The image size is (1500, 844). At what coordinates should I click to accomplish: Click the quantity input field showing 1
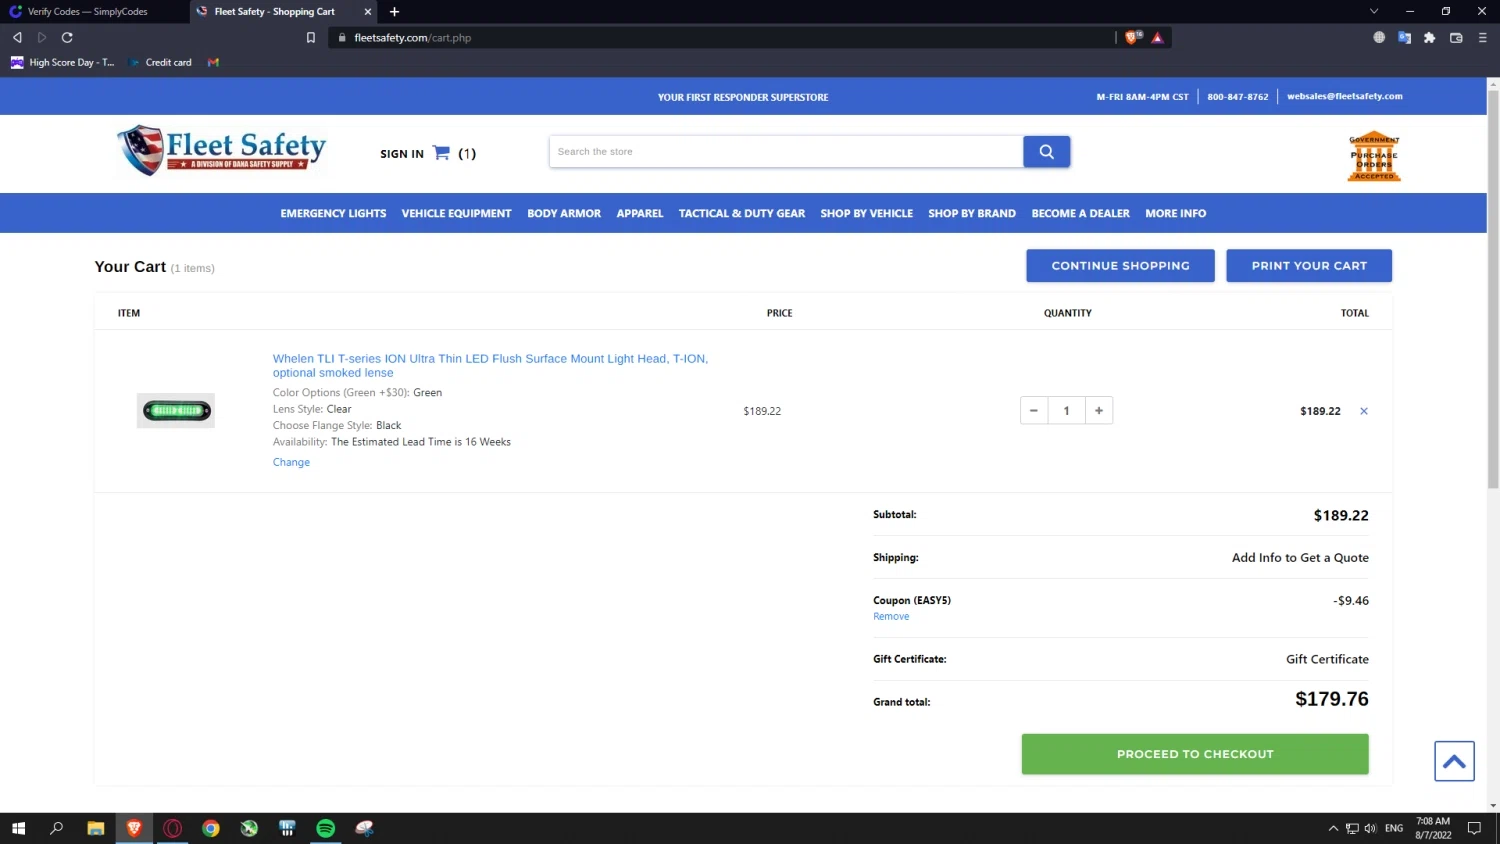coord(1066,411)
